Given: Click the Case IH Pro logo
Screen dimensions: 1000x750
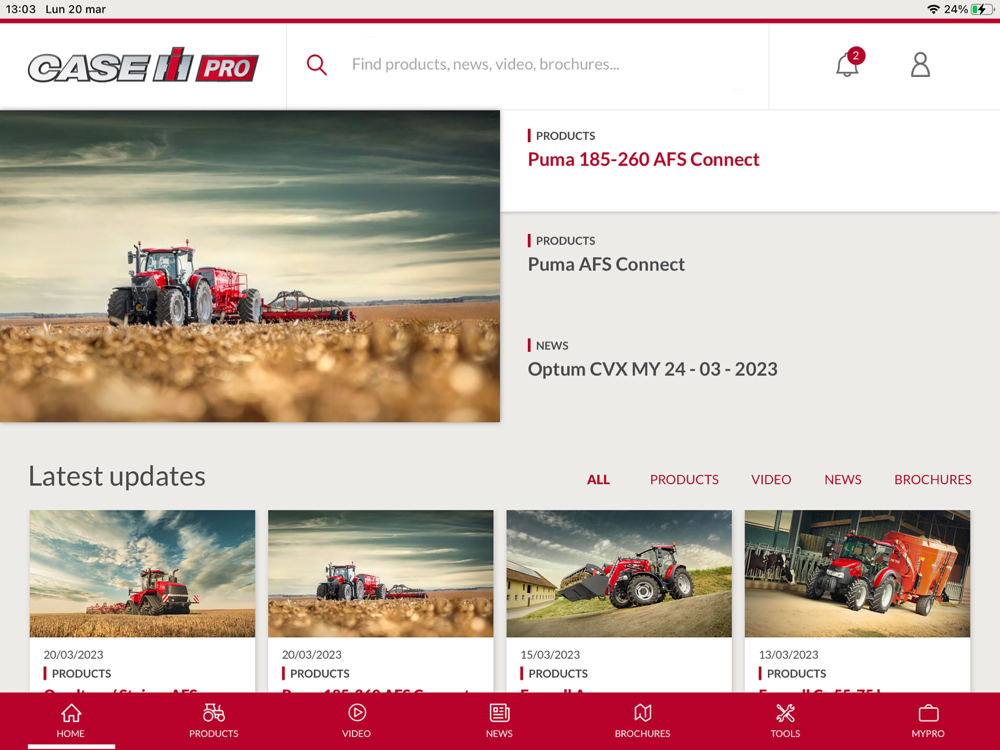Looking at the screenshot, I should [143, 65].
